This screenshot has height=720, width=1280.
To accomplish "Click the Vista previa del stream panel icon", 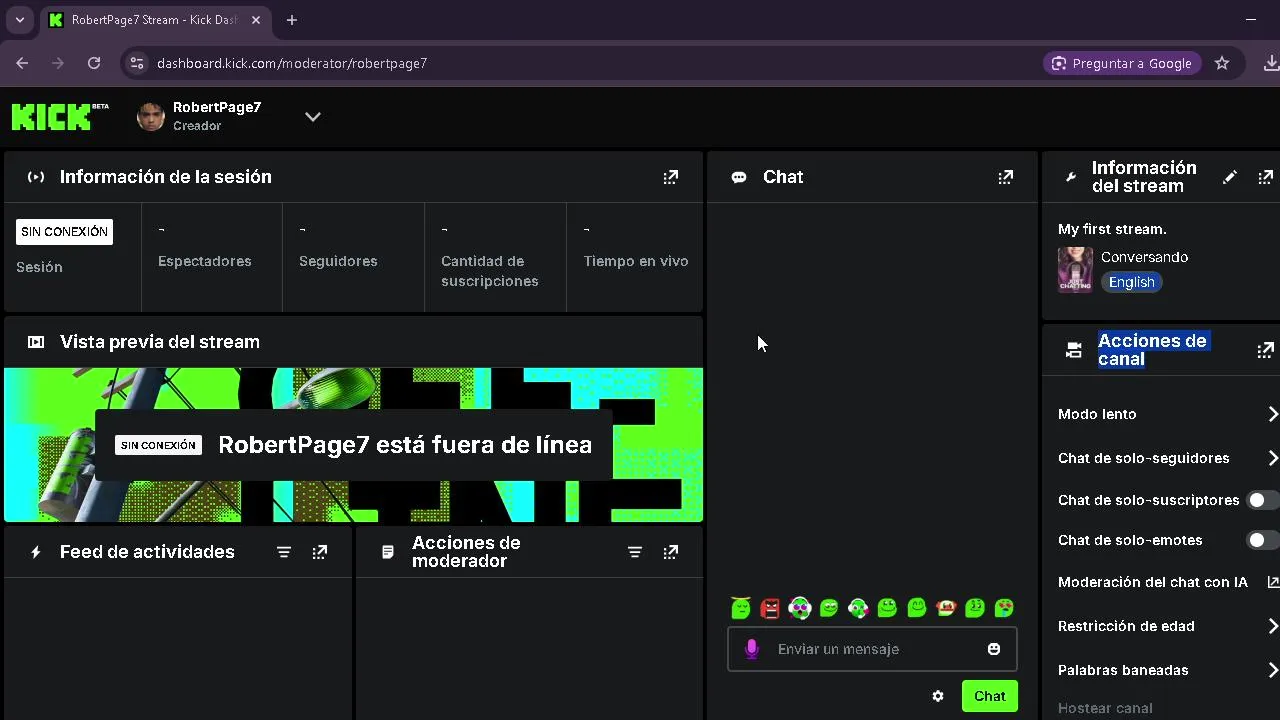I will pyautogui.click(x=36, y=342).
